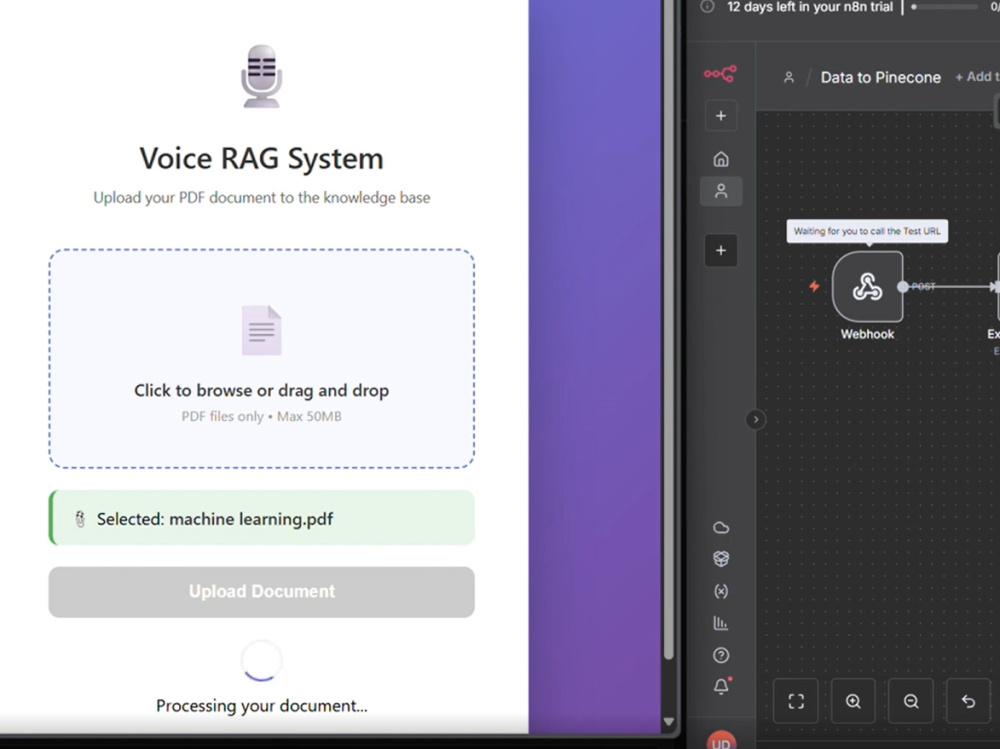Image resolution: width=1000 pixels, height=749 pixels.
Task: Click the trial info circle icon
Action: 707,7
